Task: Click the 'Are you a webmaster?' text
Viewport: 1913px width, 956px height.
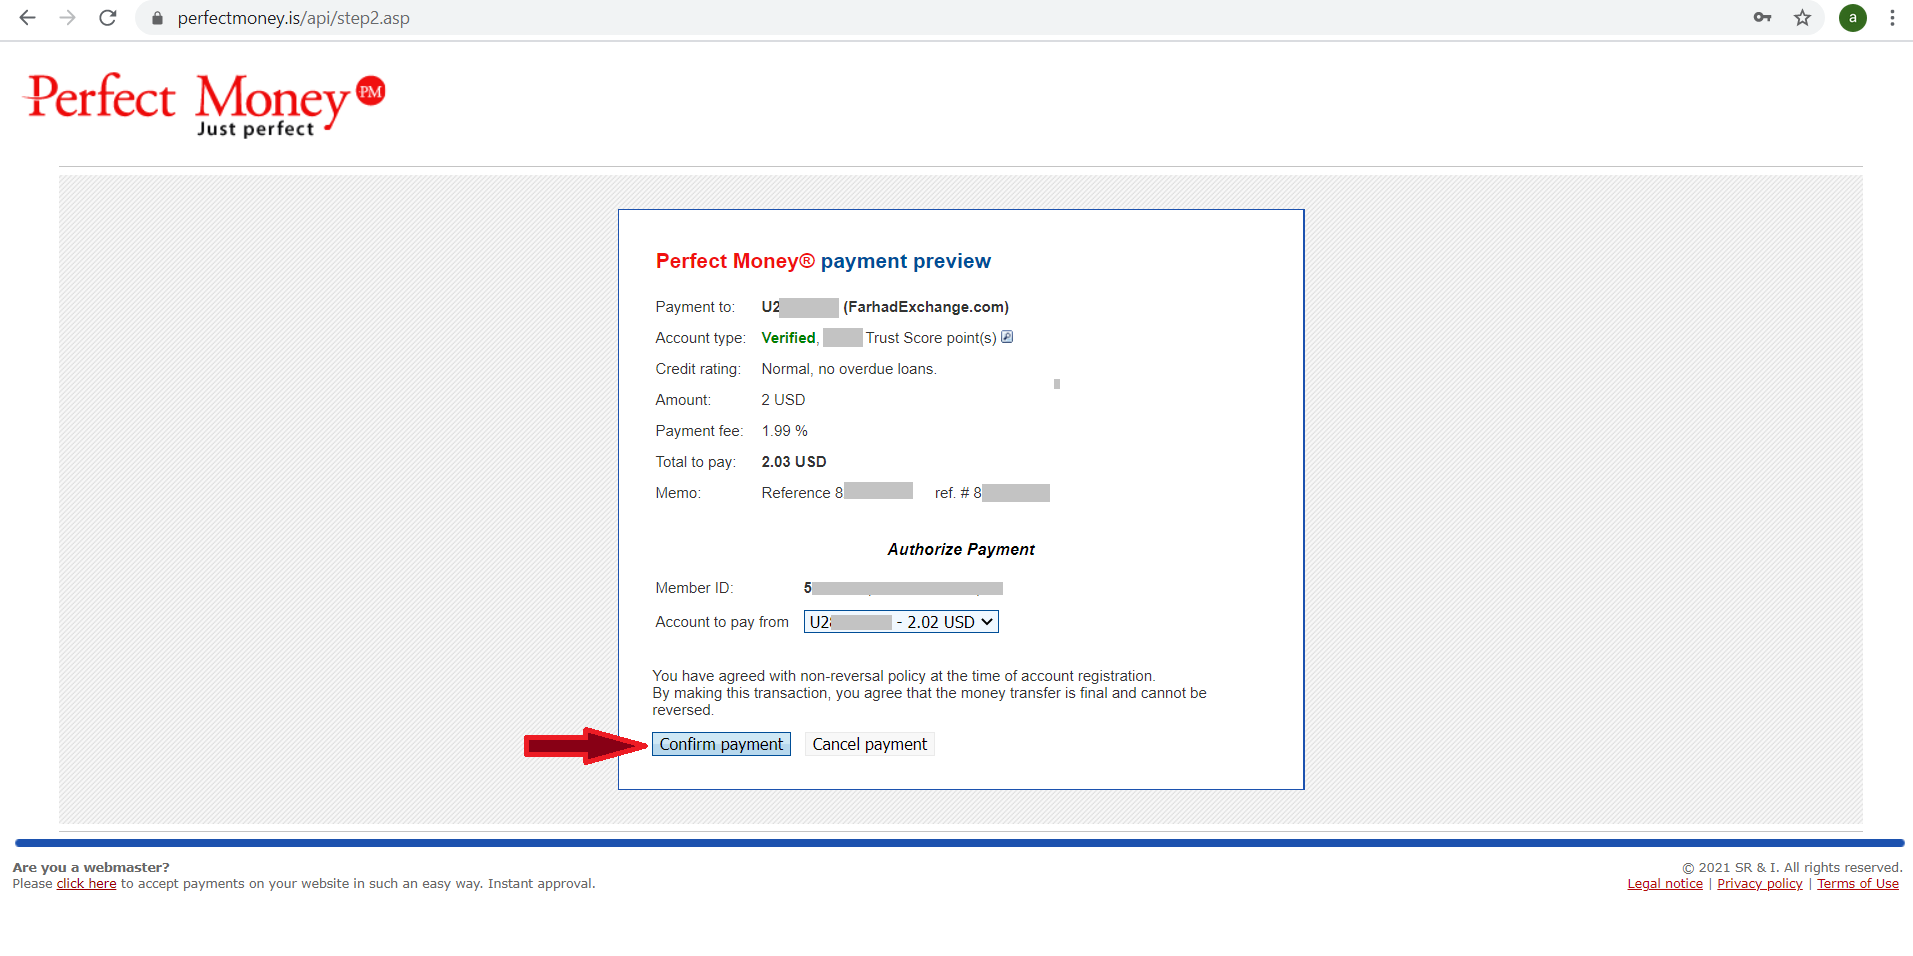Action: coord(91,867)
